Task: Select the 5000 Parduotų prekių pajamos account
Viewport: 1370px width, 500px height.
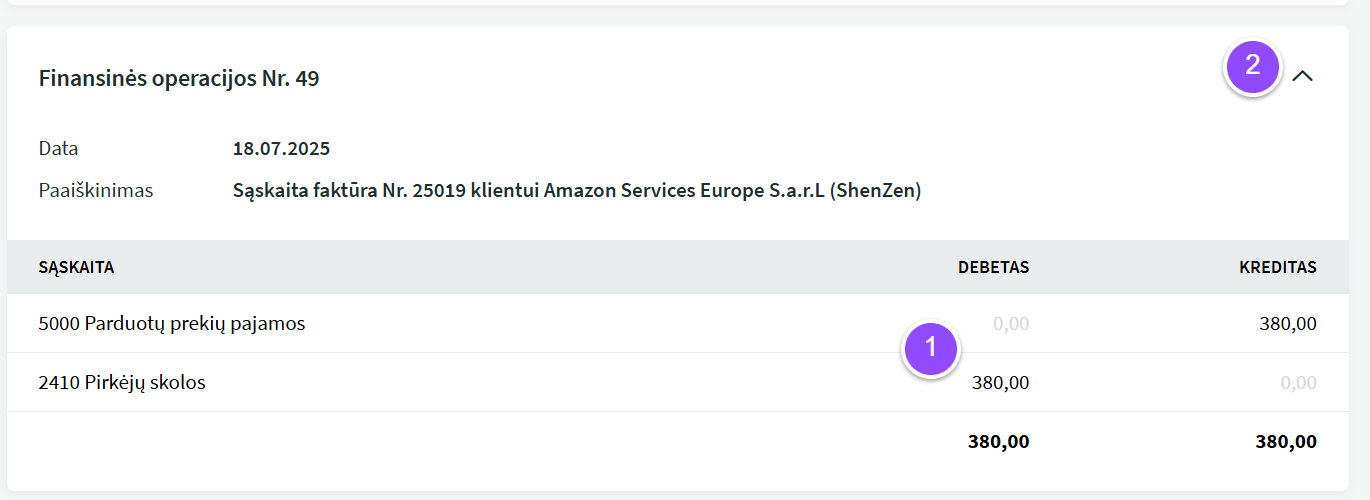Action: point(172,323)
